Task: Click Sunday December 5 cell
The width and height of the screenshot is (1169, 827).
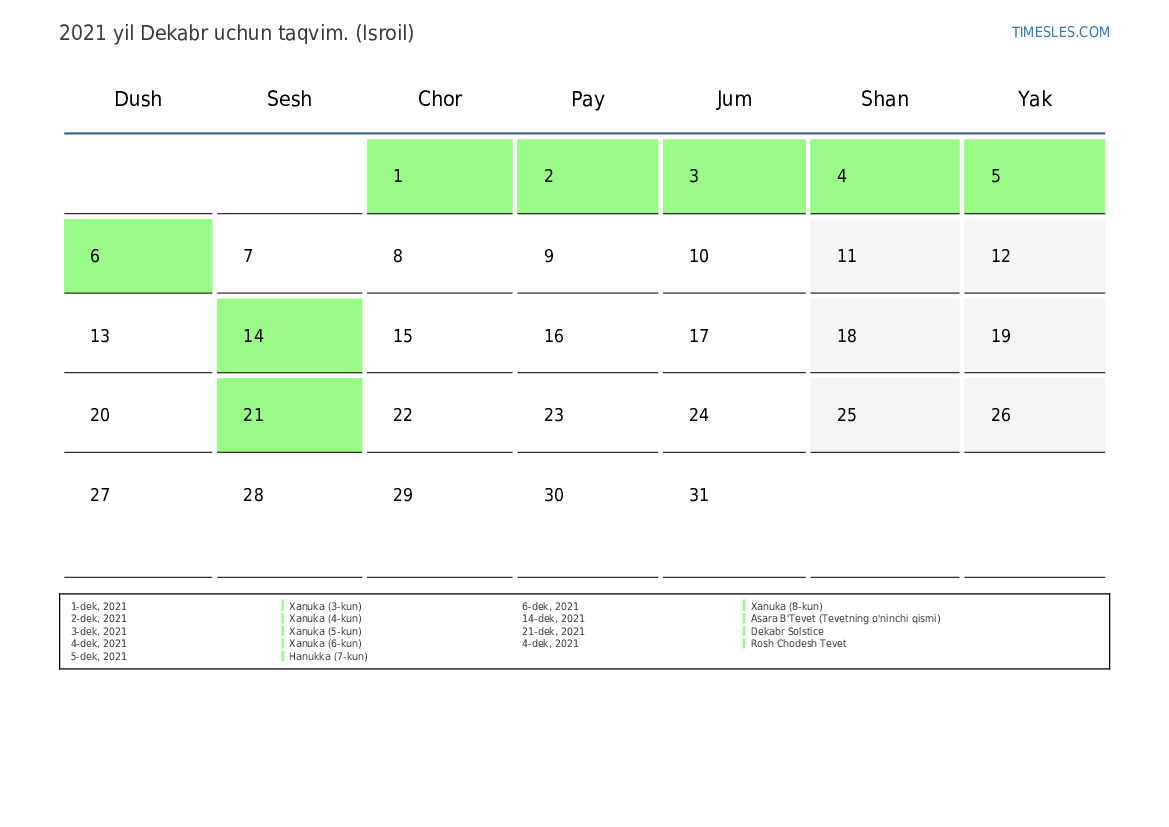Action: click(x=1034, y=176)
